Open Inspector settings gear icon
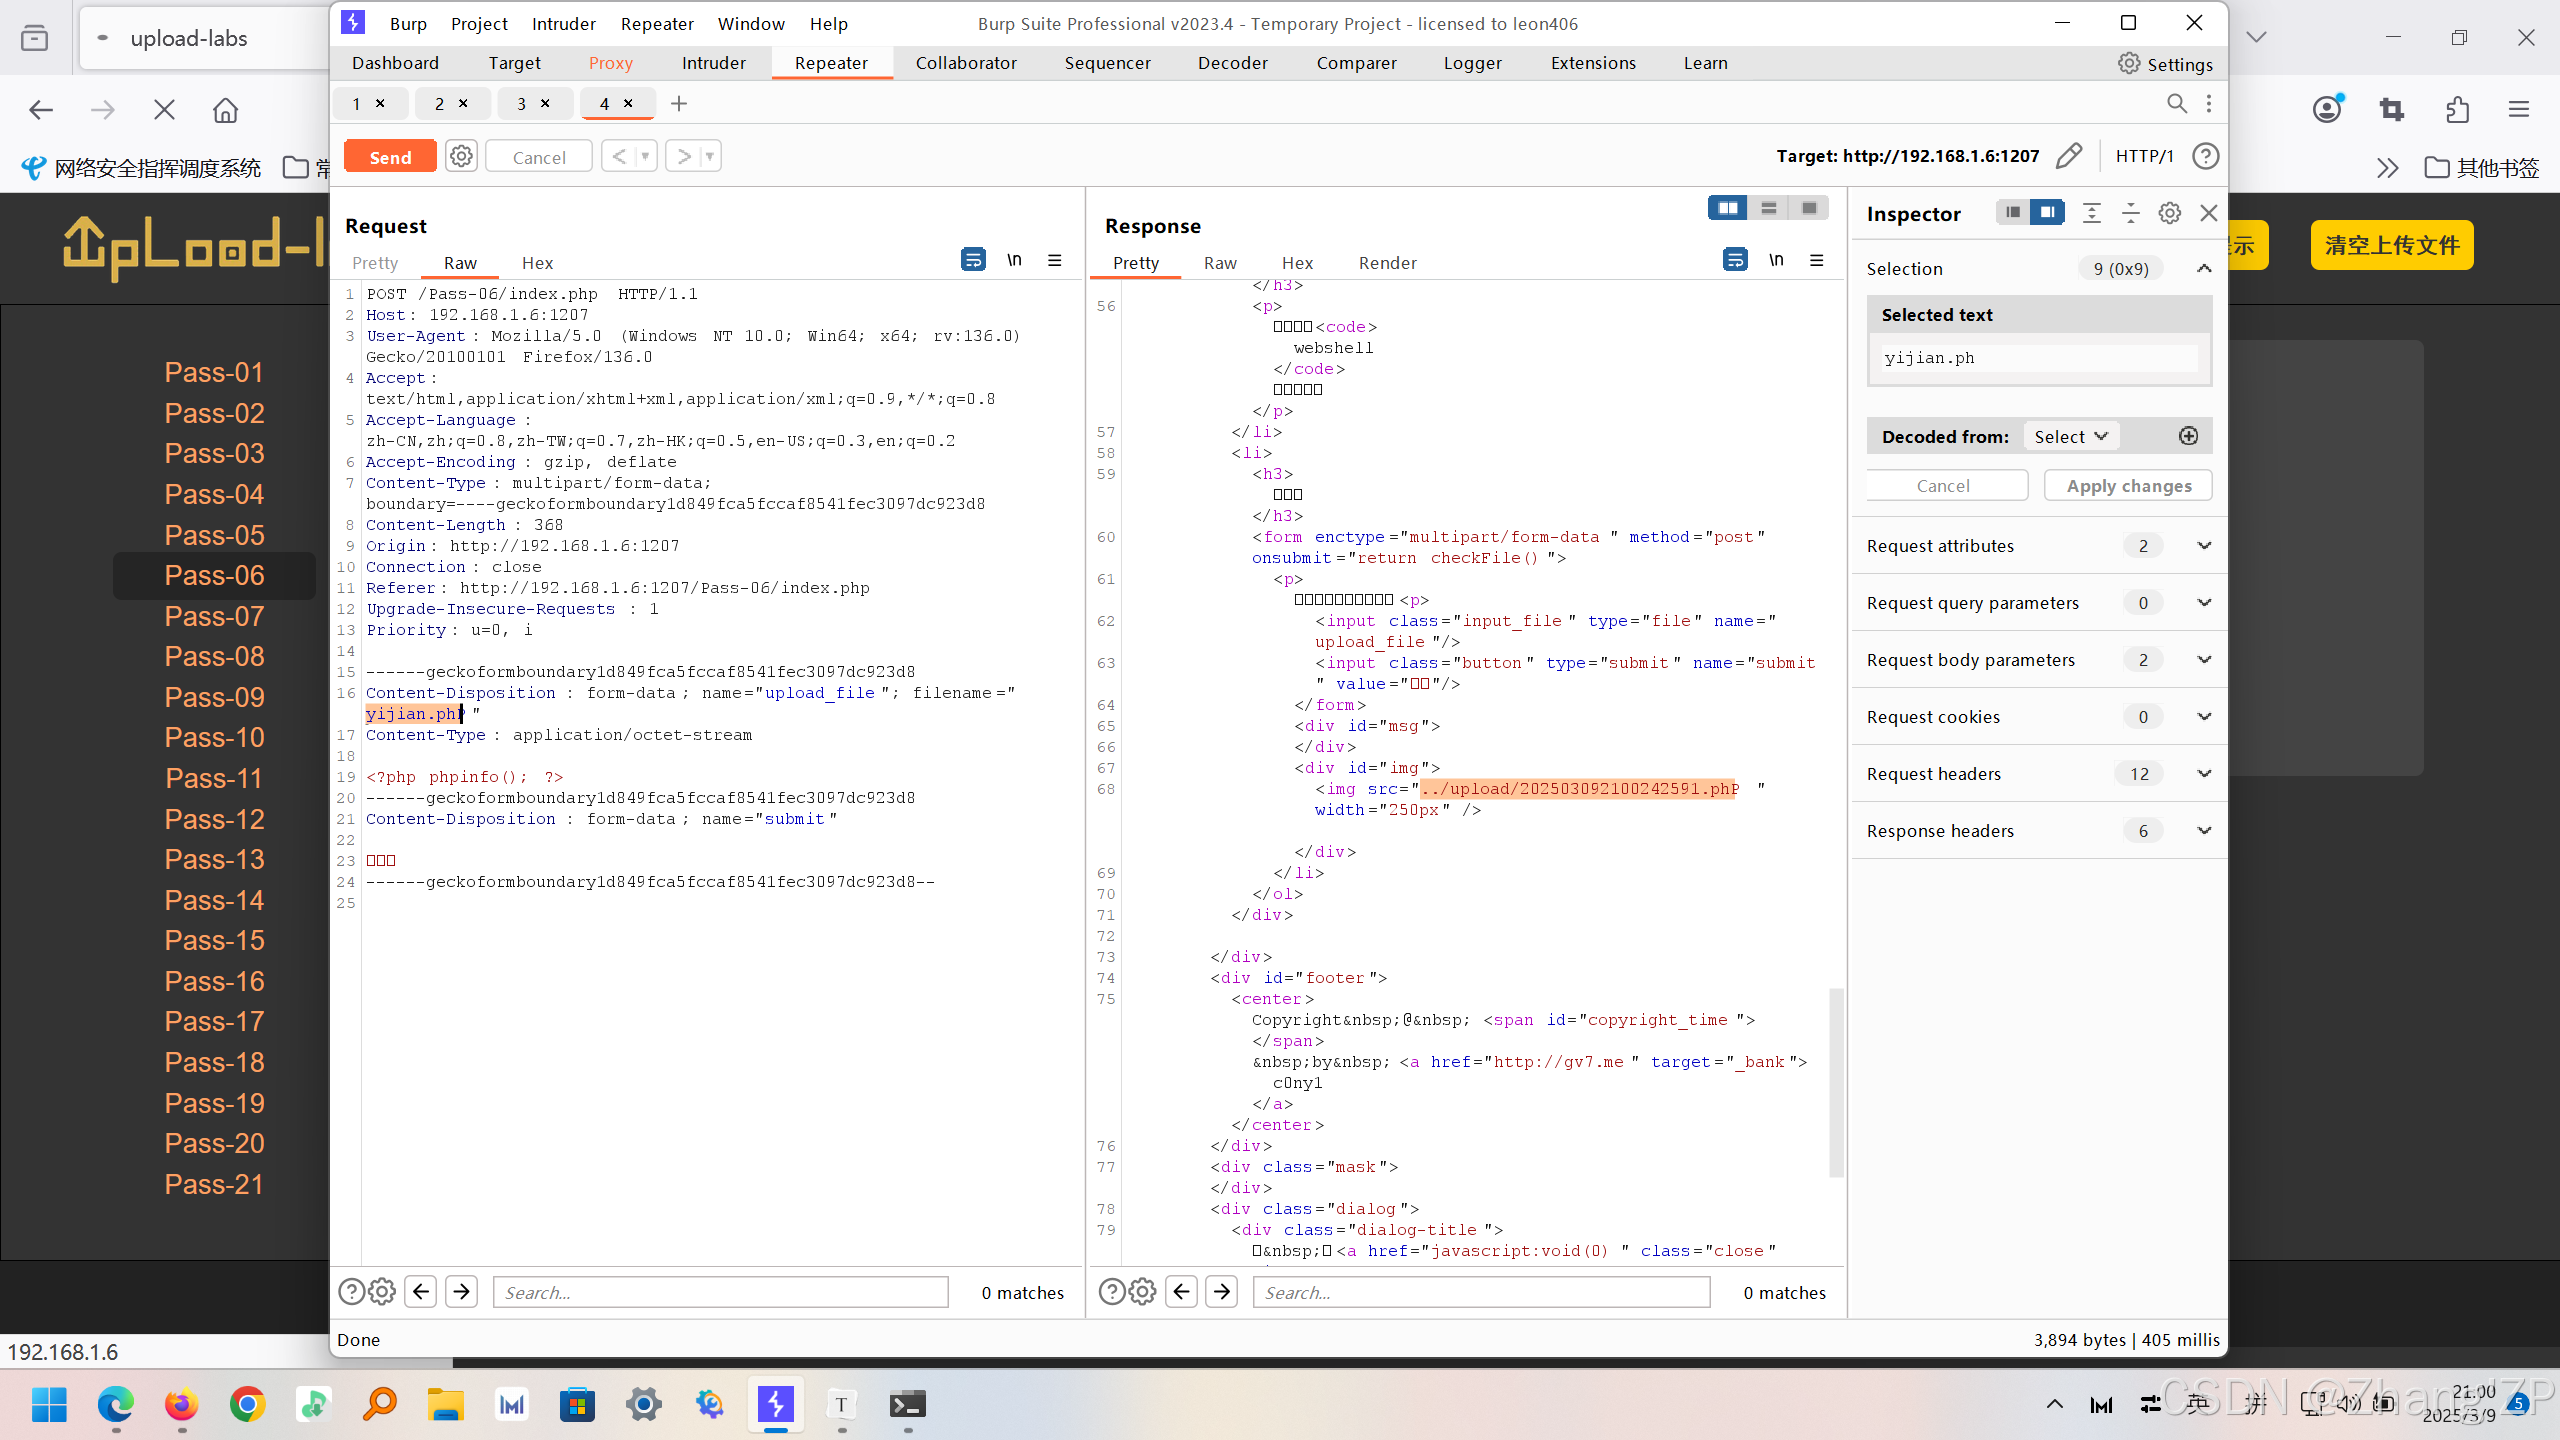This screenshot has height=1440, width=2560. pos(2169,213)
